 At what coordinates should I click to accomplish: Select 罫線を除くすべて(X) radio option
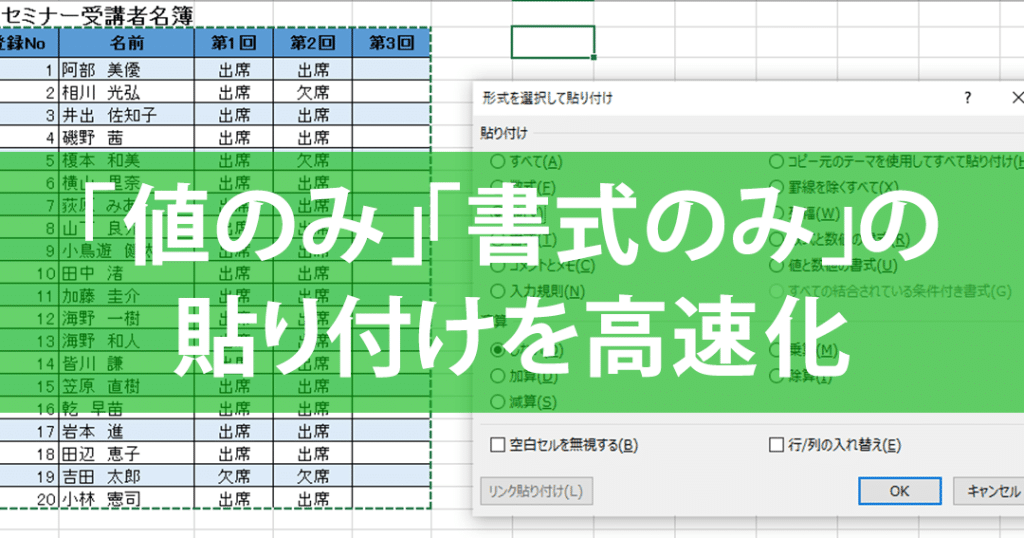point(834,187)
